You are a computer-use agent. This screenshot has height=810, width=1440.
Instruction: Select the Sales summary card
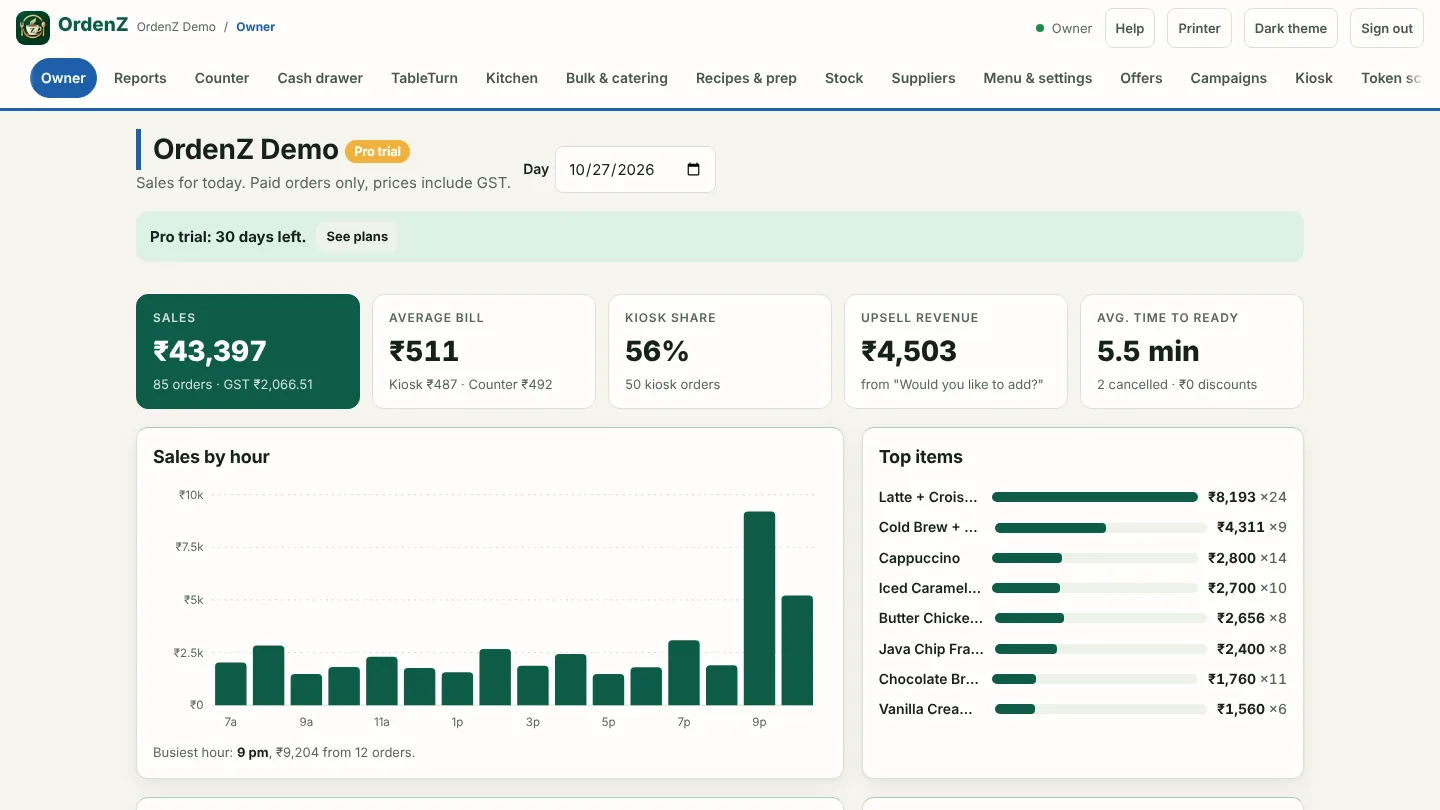coord(248,351)
